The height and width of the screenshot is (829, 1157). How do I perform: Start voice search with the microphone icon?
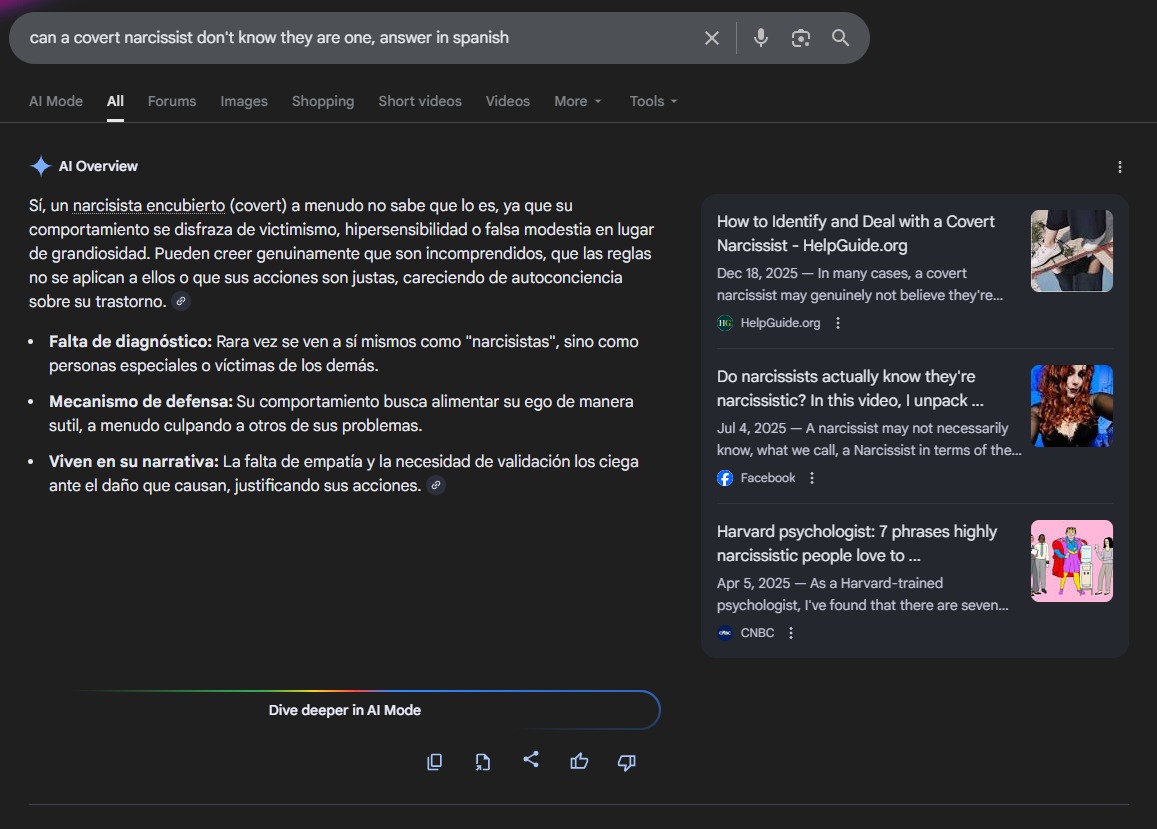pyautogui.click(x=761, y=38)
